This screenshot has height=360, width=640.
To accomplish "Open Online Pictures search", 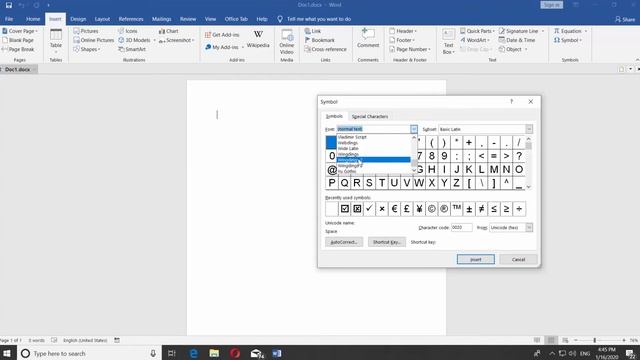I will click(x=93, y=40).
